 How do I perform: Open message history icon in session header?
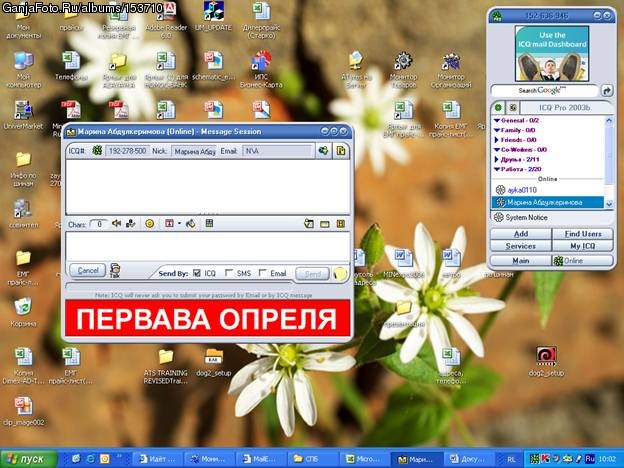pyautogui.click(x=341, y=151)
